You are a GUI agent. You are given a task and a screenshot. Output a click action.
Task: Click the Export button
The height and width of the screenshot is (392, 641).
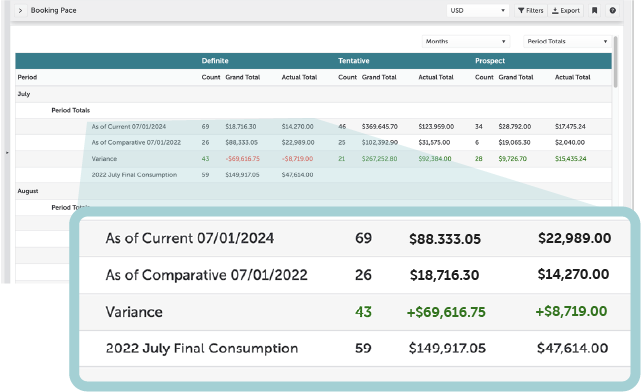click(x=566, y=11)
